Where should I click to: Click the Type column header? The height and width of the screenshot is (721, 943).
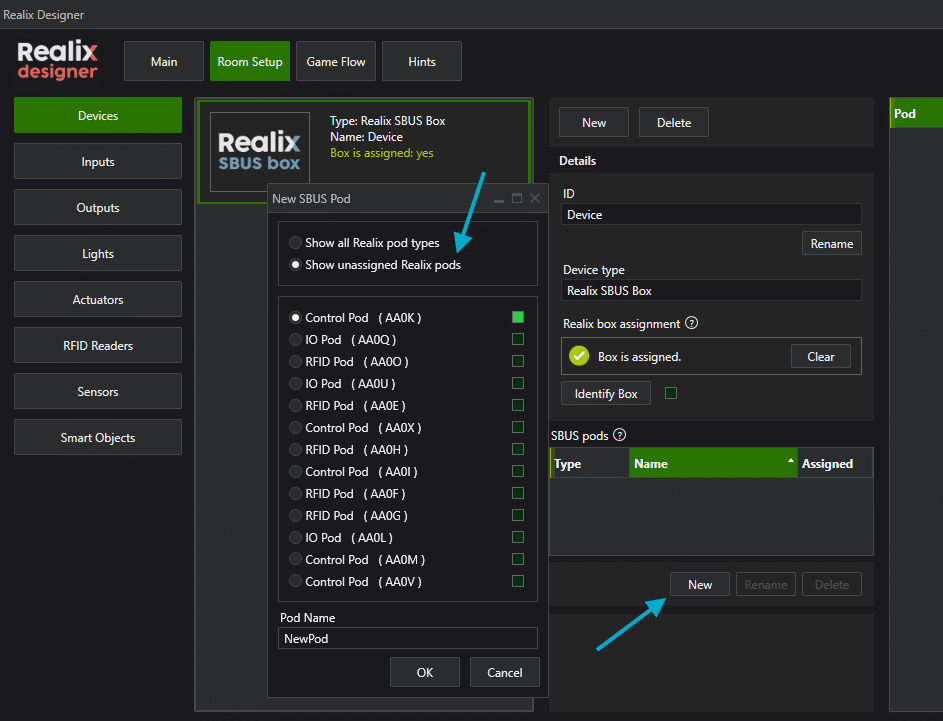pos(589,463)
